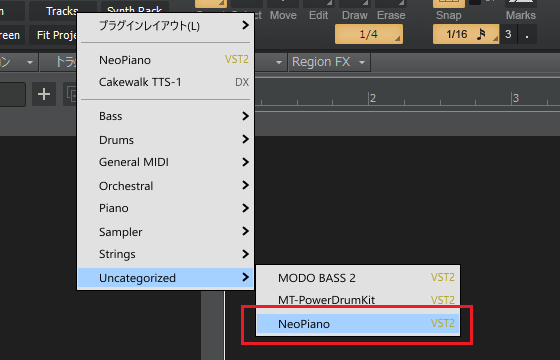Image resolution: width=560 pixels, height=360 pixels.
Task: Open the 1/16 snap resolution dropdown
Action: [466, 34]
